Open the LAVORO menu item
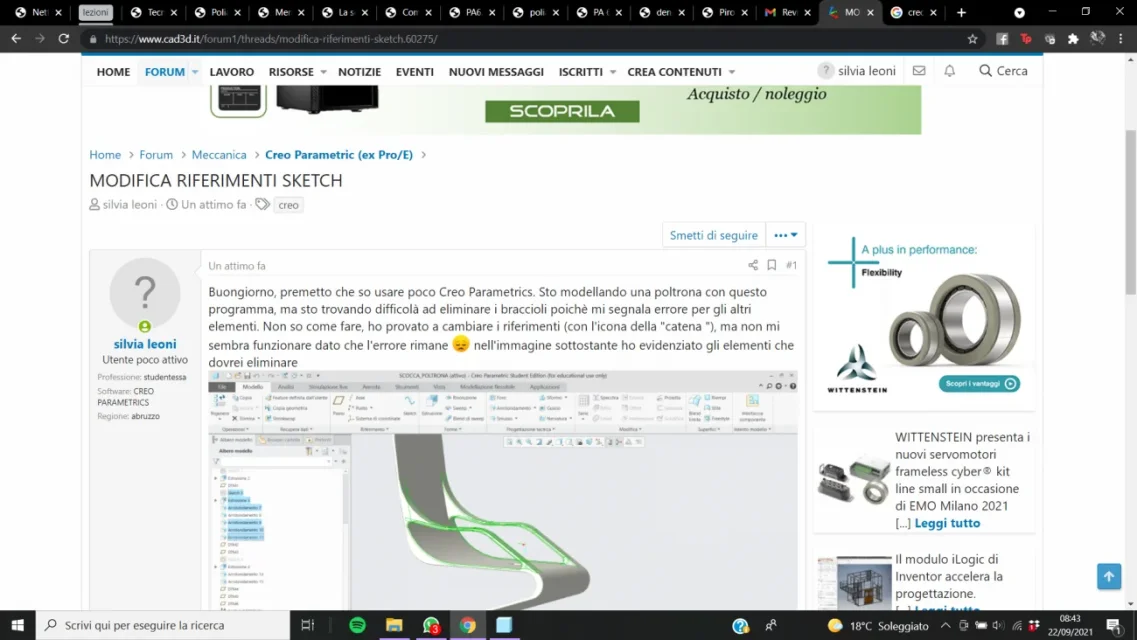Viewport: 1137px width, 640px height. (x=231, y=72)
